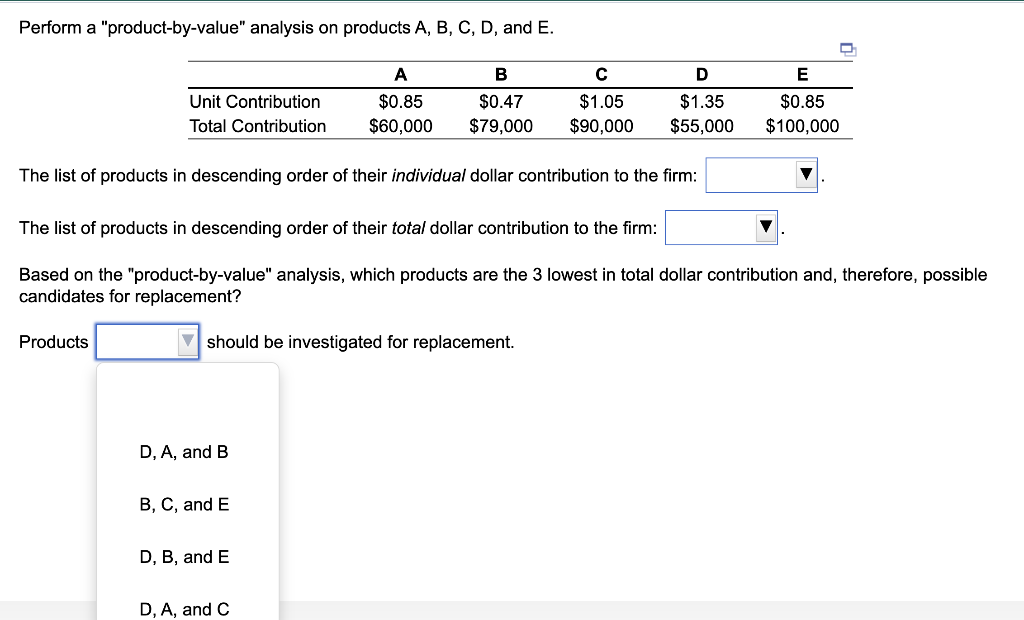This screenshot has width=1024, height=620.
Task: Click the "$1.35" unit contribution for product D
Action: point(701,102)
